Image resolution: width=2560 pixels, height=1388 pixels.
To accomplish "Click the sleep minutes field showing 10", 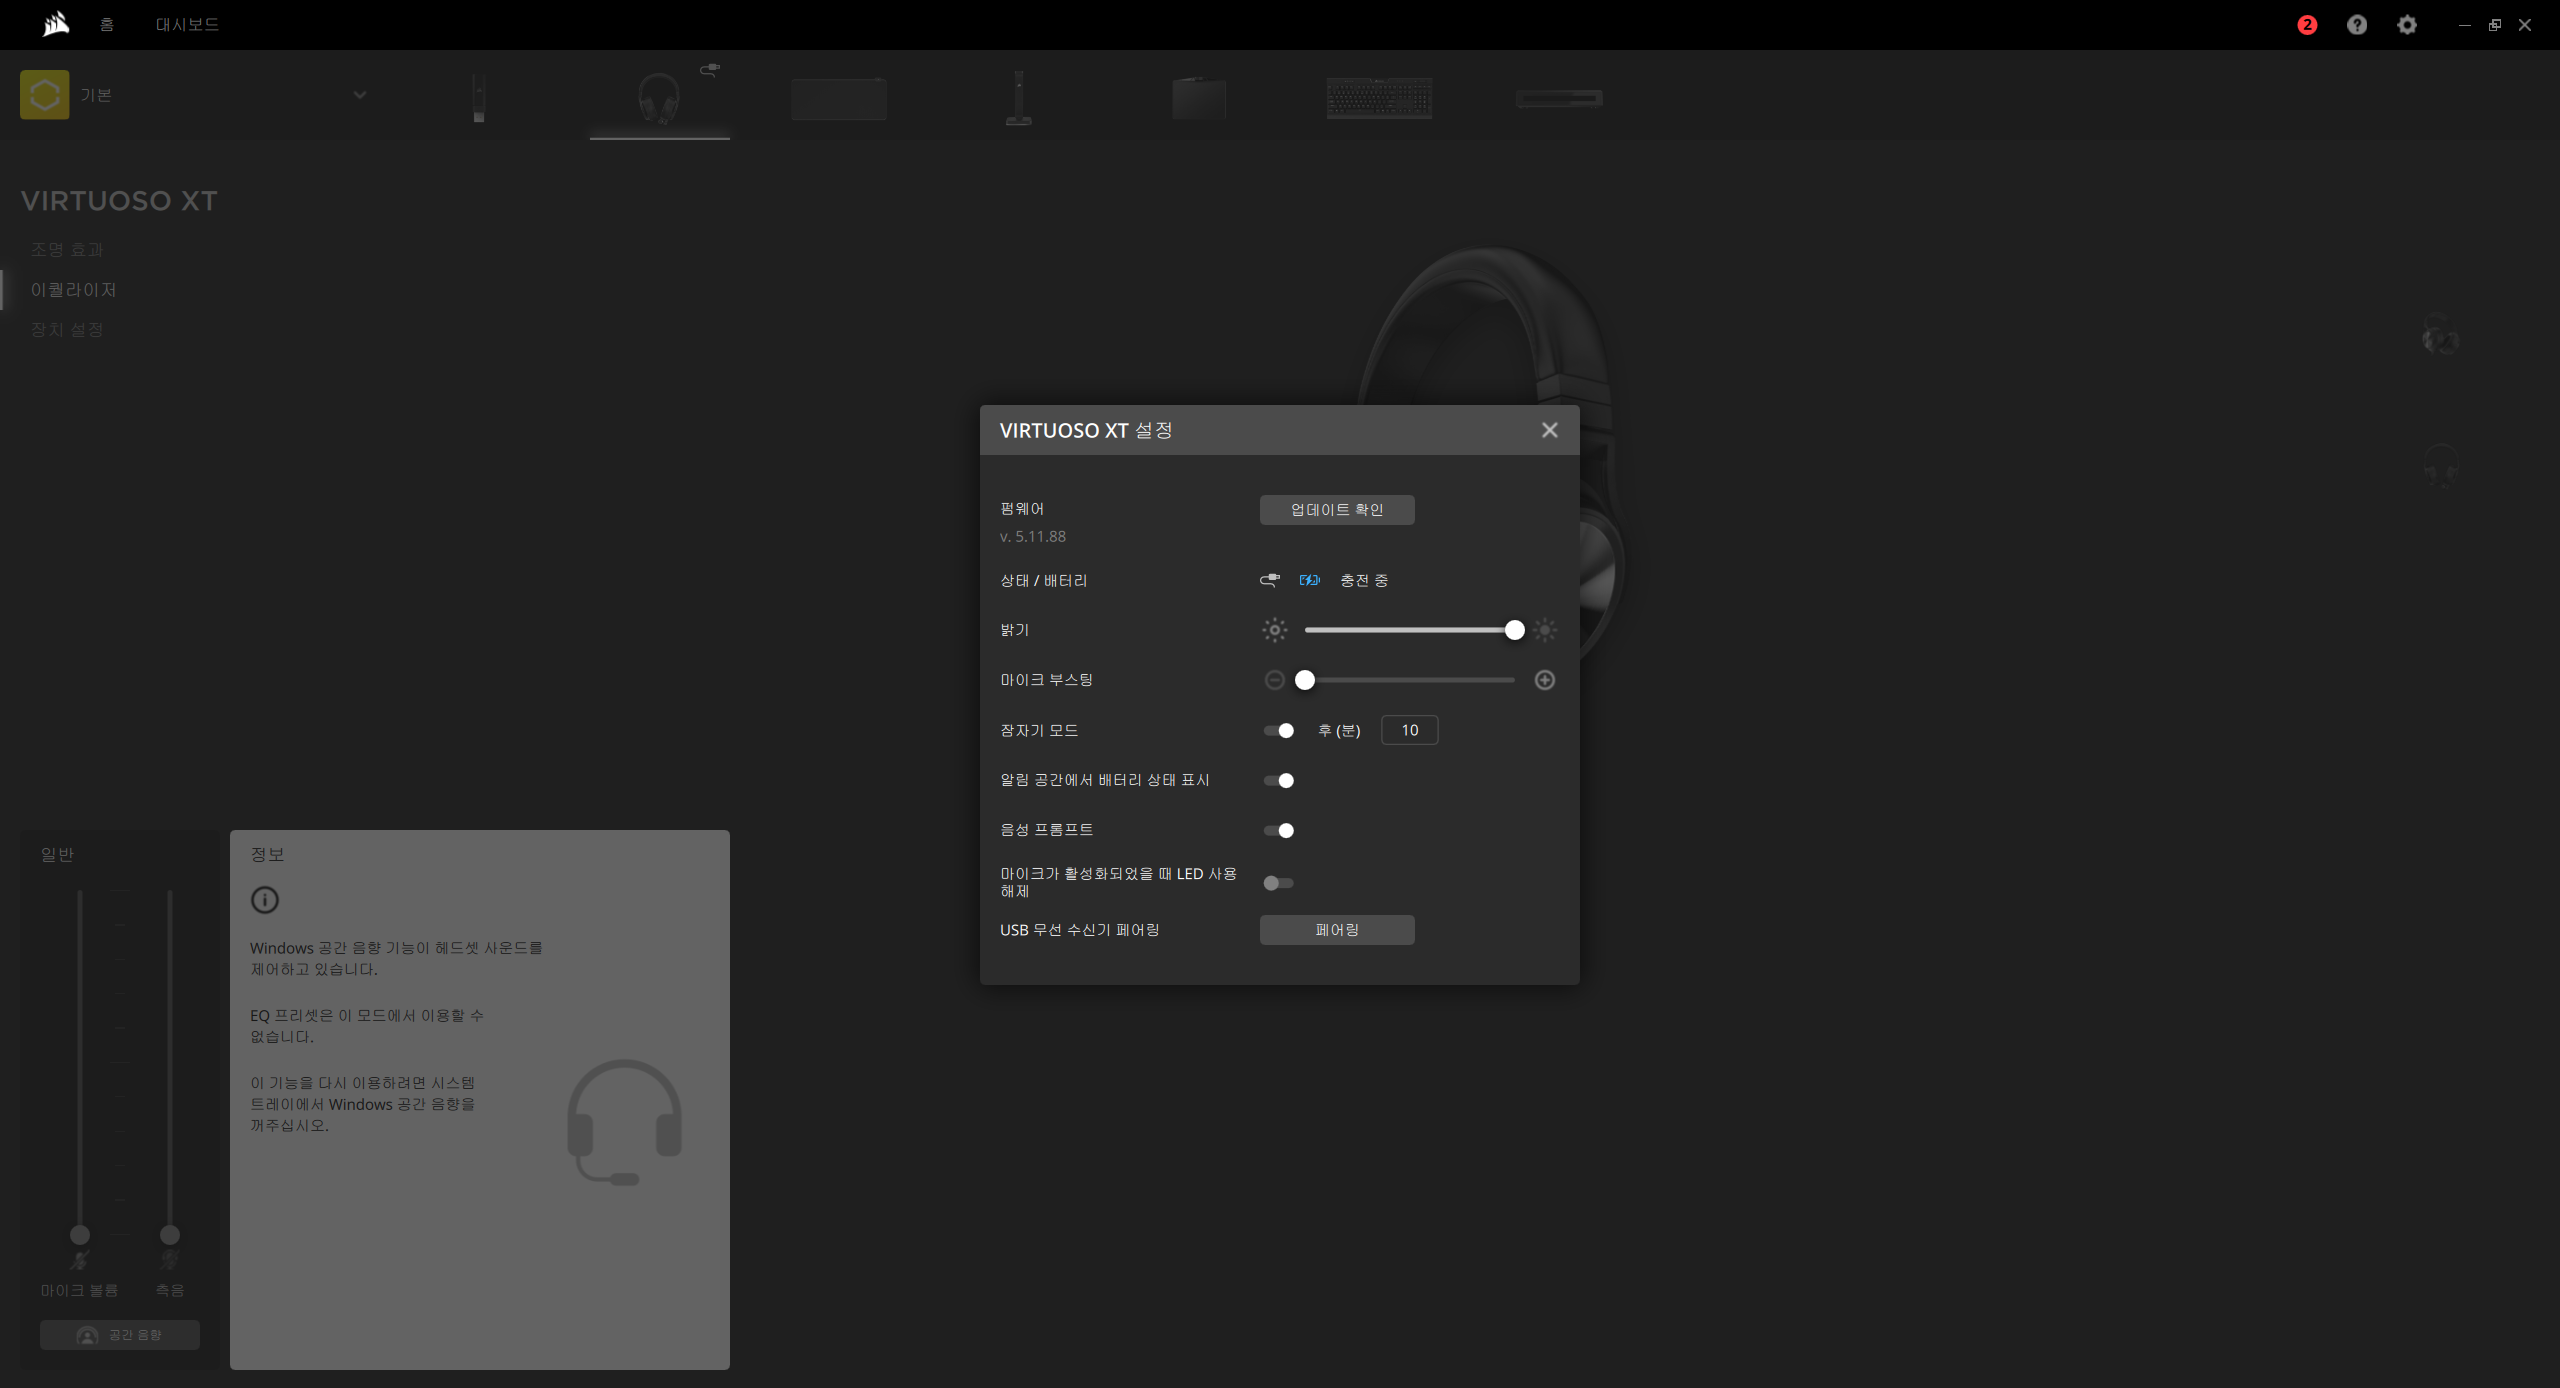I will coord(1410,730).
